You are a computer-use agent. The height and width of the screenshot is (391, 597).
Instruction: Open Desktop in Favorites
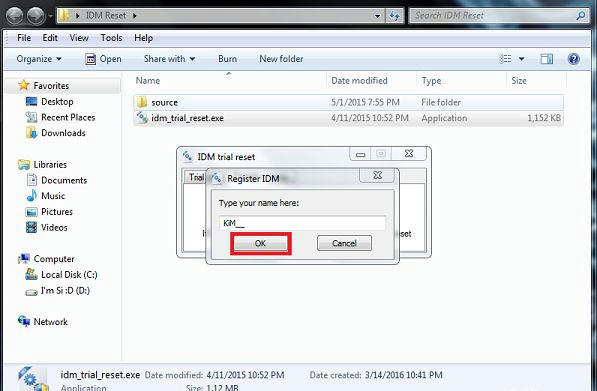57,102
